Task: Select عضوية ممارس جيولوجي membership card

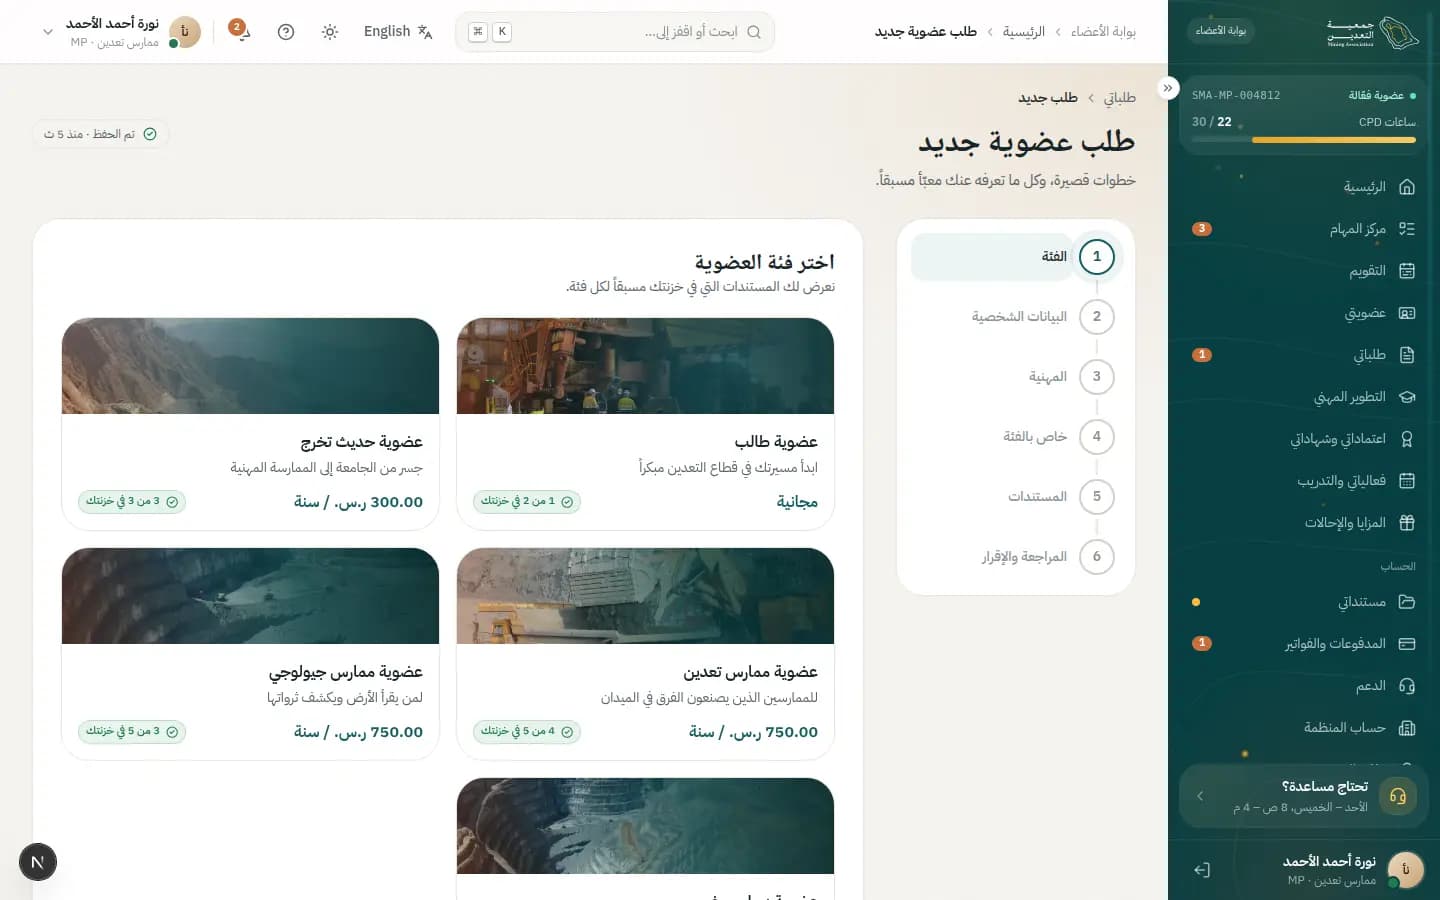Action: pyautogui.click(x=250, y=654)
